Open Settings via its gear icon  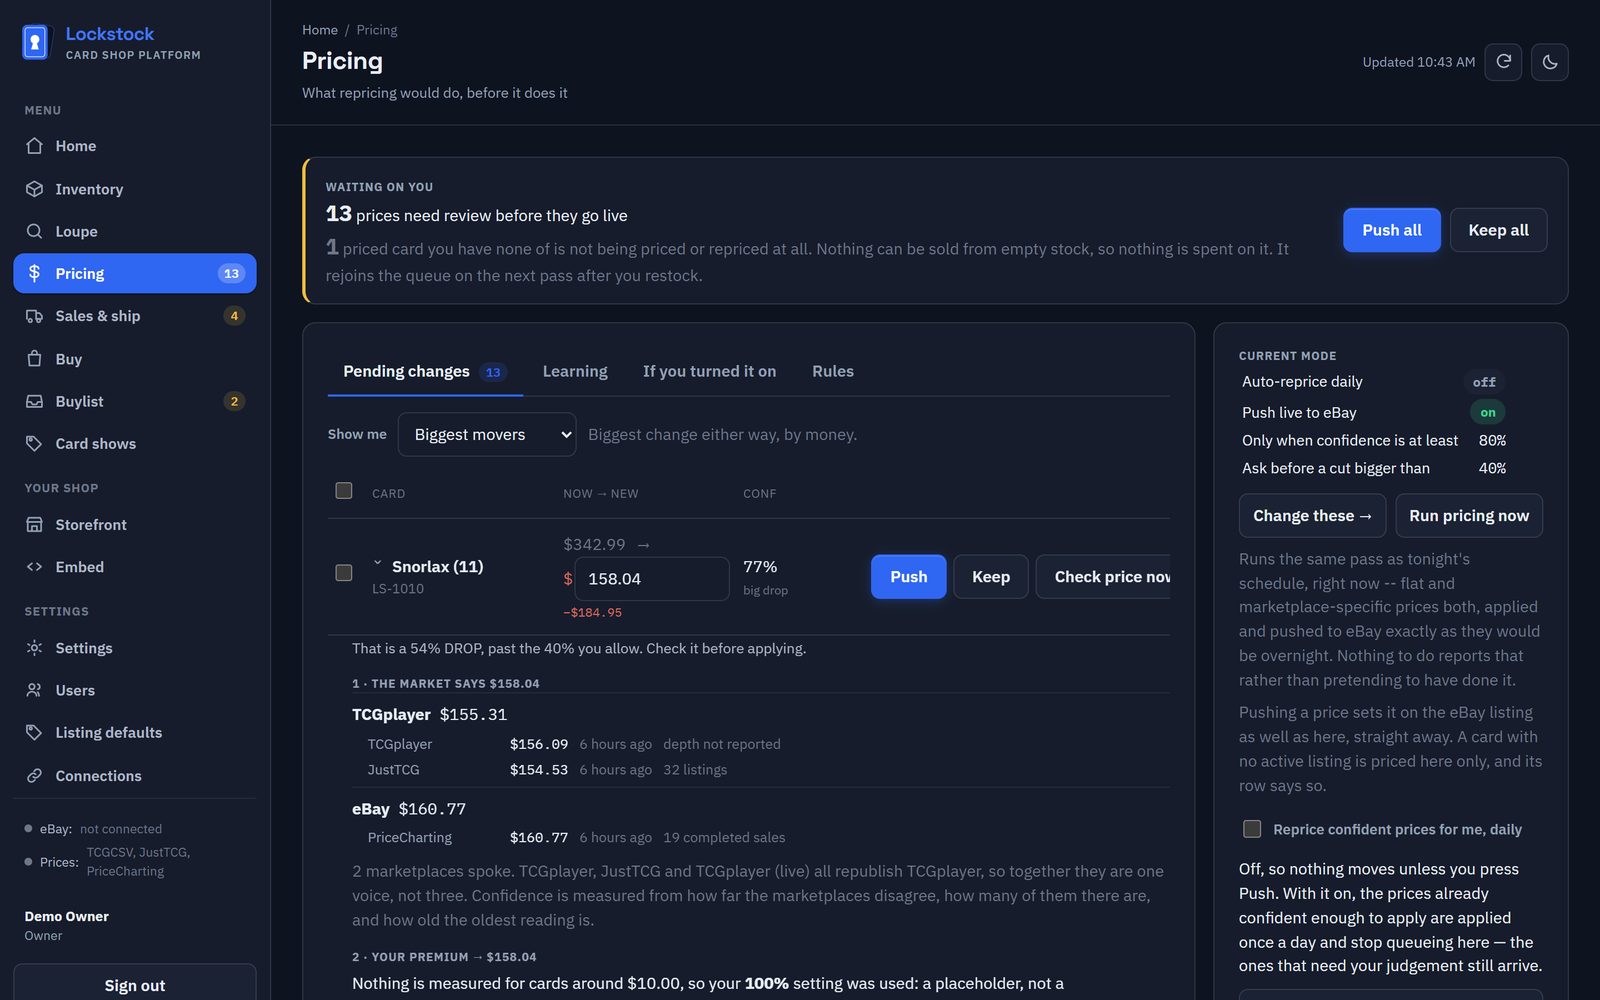pos(34,648)
